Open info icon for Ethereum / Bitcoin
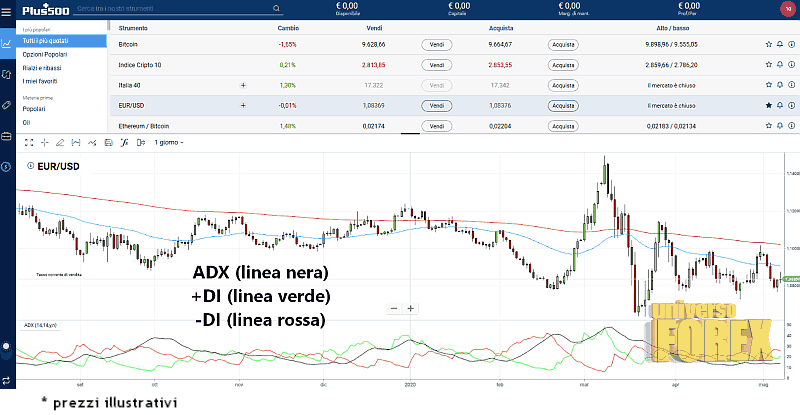800x415 pixels. (791, 126)
